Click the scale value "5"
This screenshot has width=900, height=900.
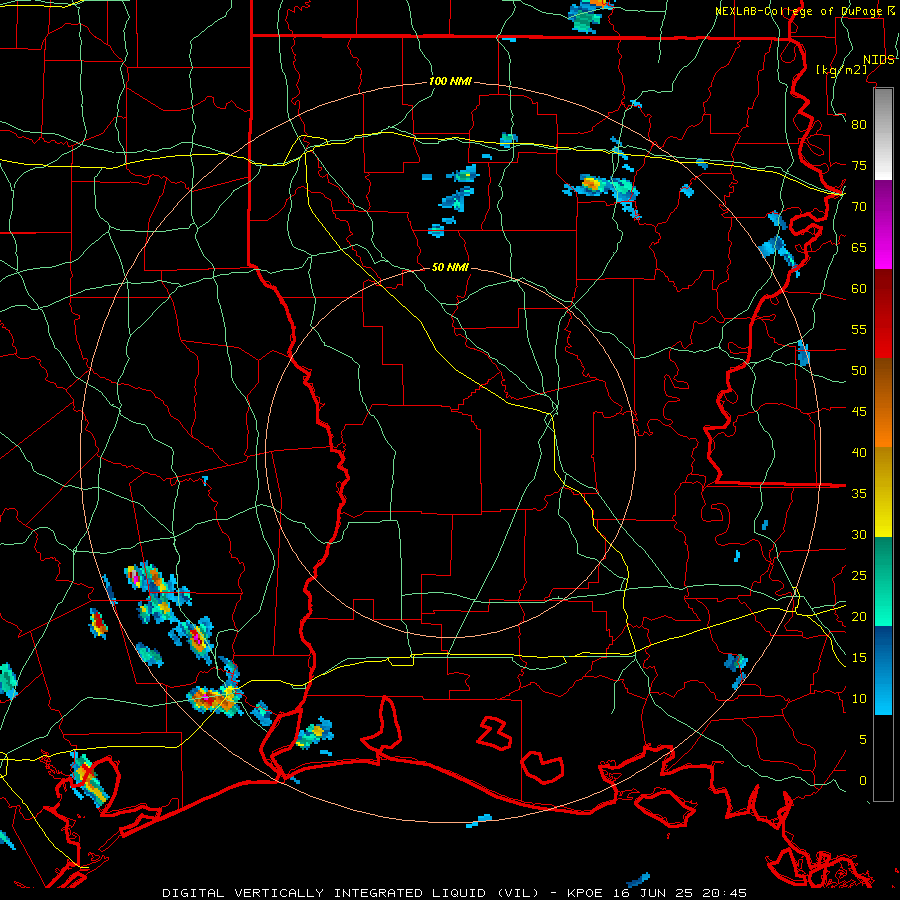(863, 740)
